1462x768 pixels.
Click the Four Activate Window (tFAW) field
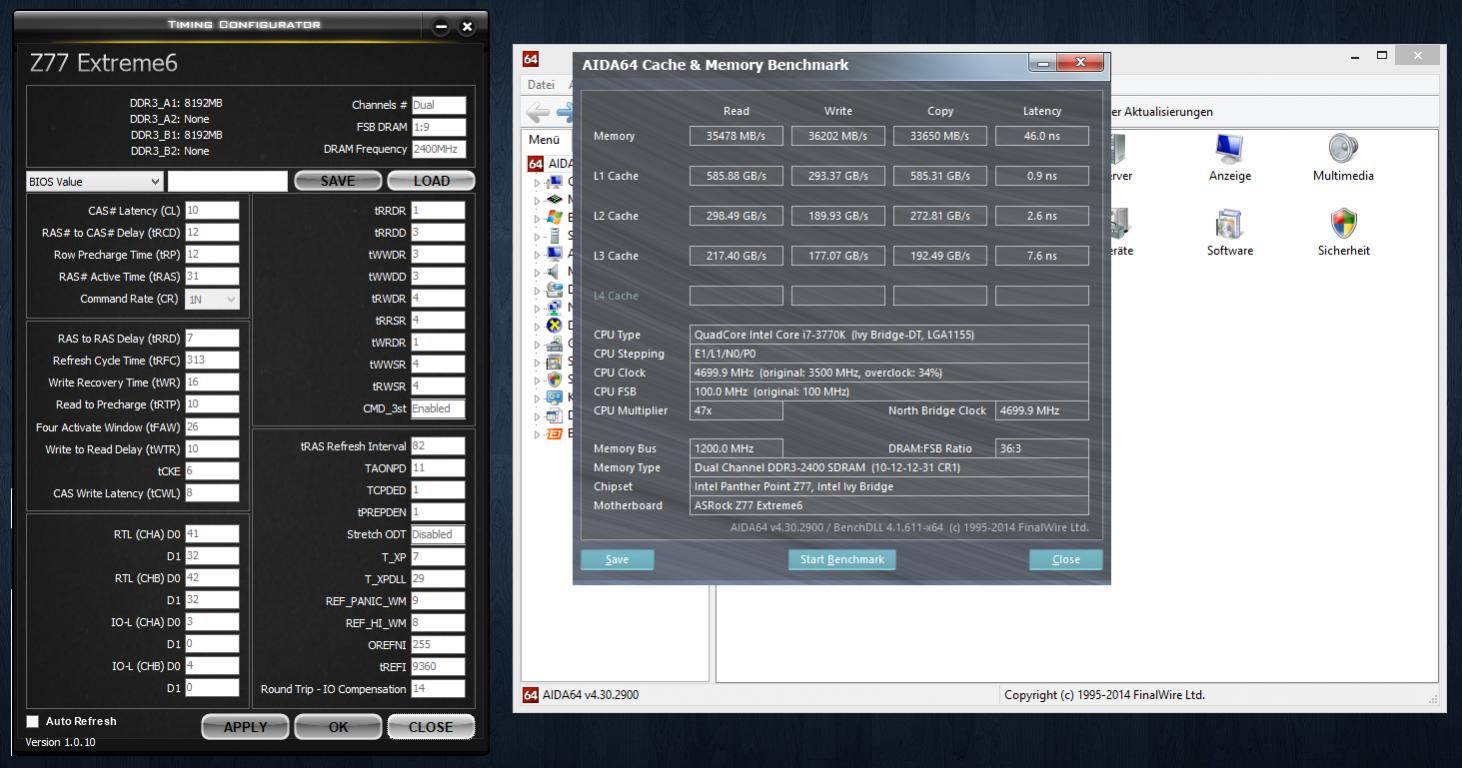(x=212, y=427)
